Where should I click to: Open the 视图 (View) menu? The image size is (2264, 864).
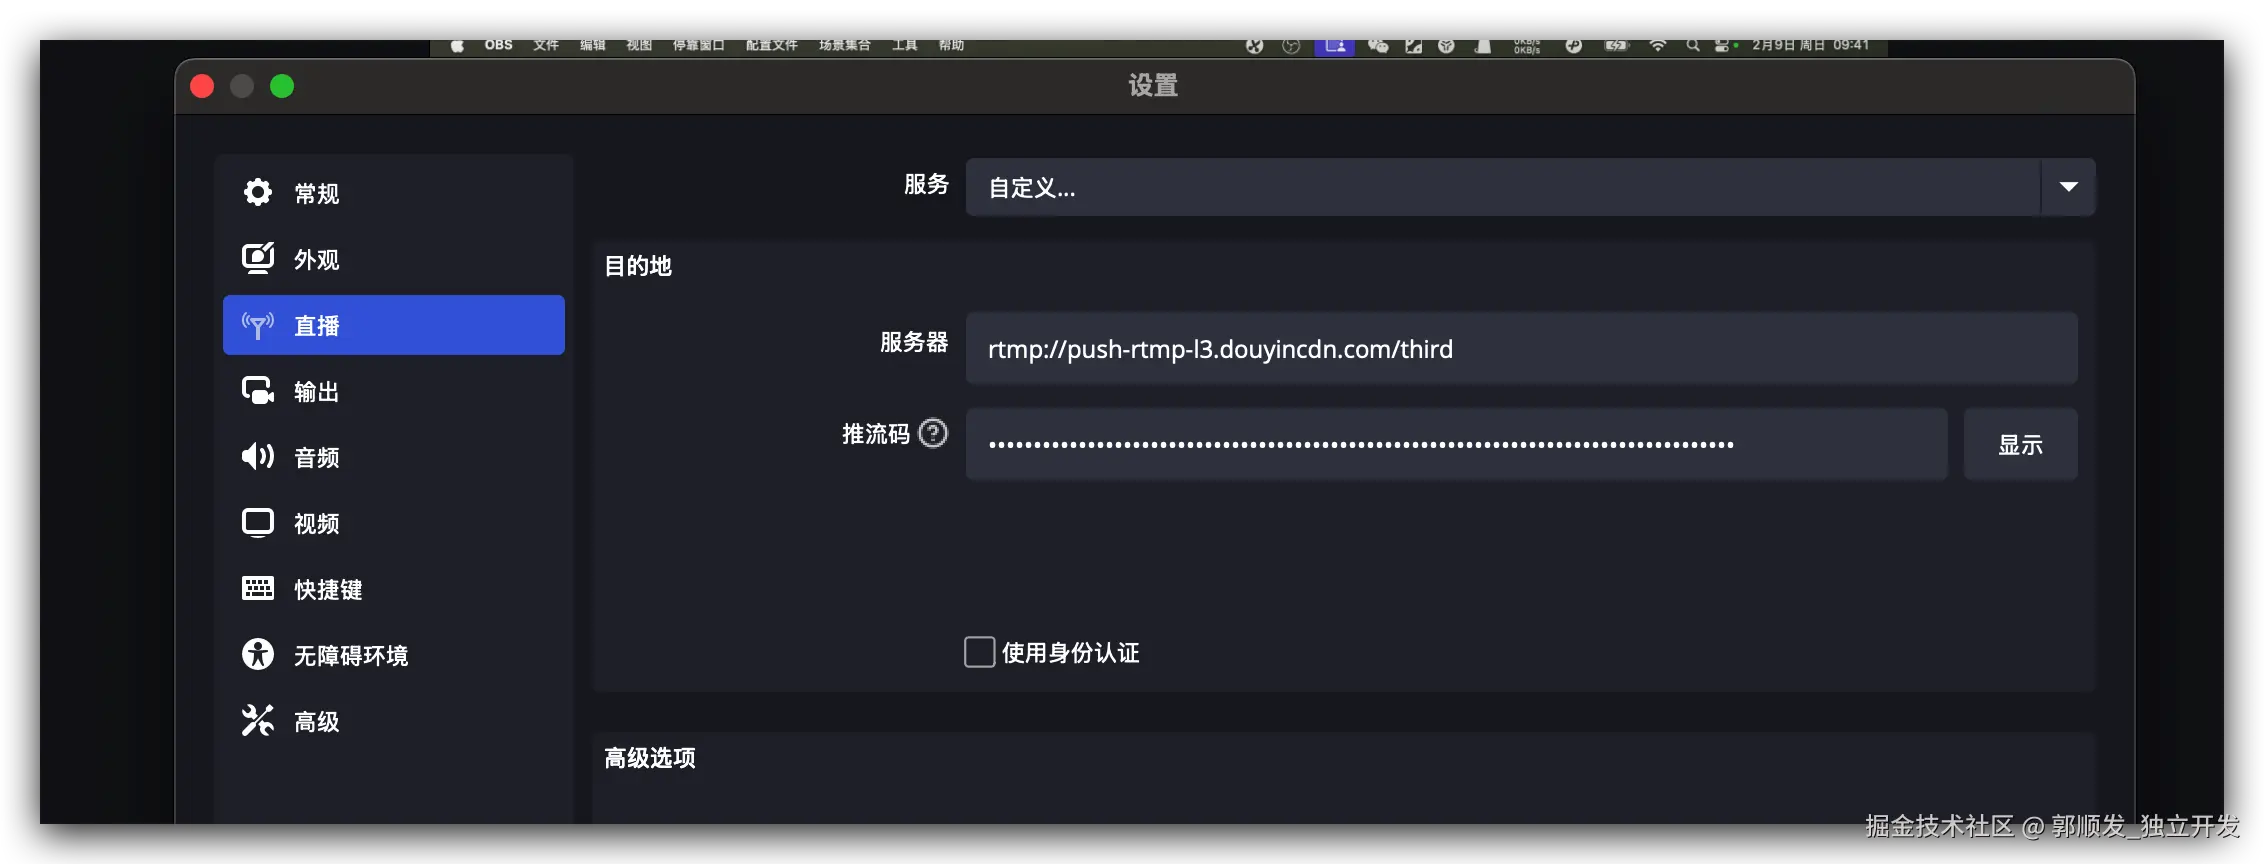click(639, 46)
